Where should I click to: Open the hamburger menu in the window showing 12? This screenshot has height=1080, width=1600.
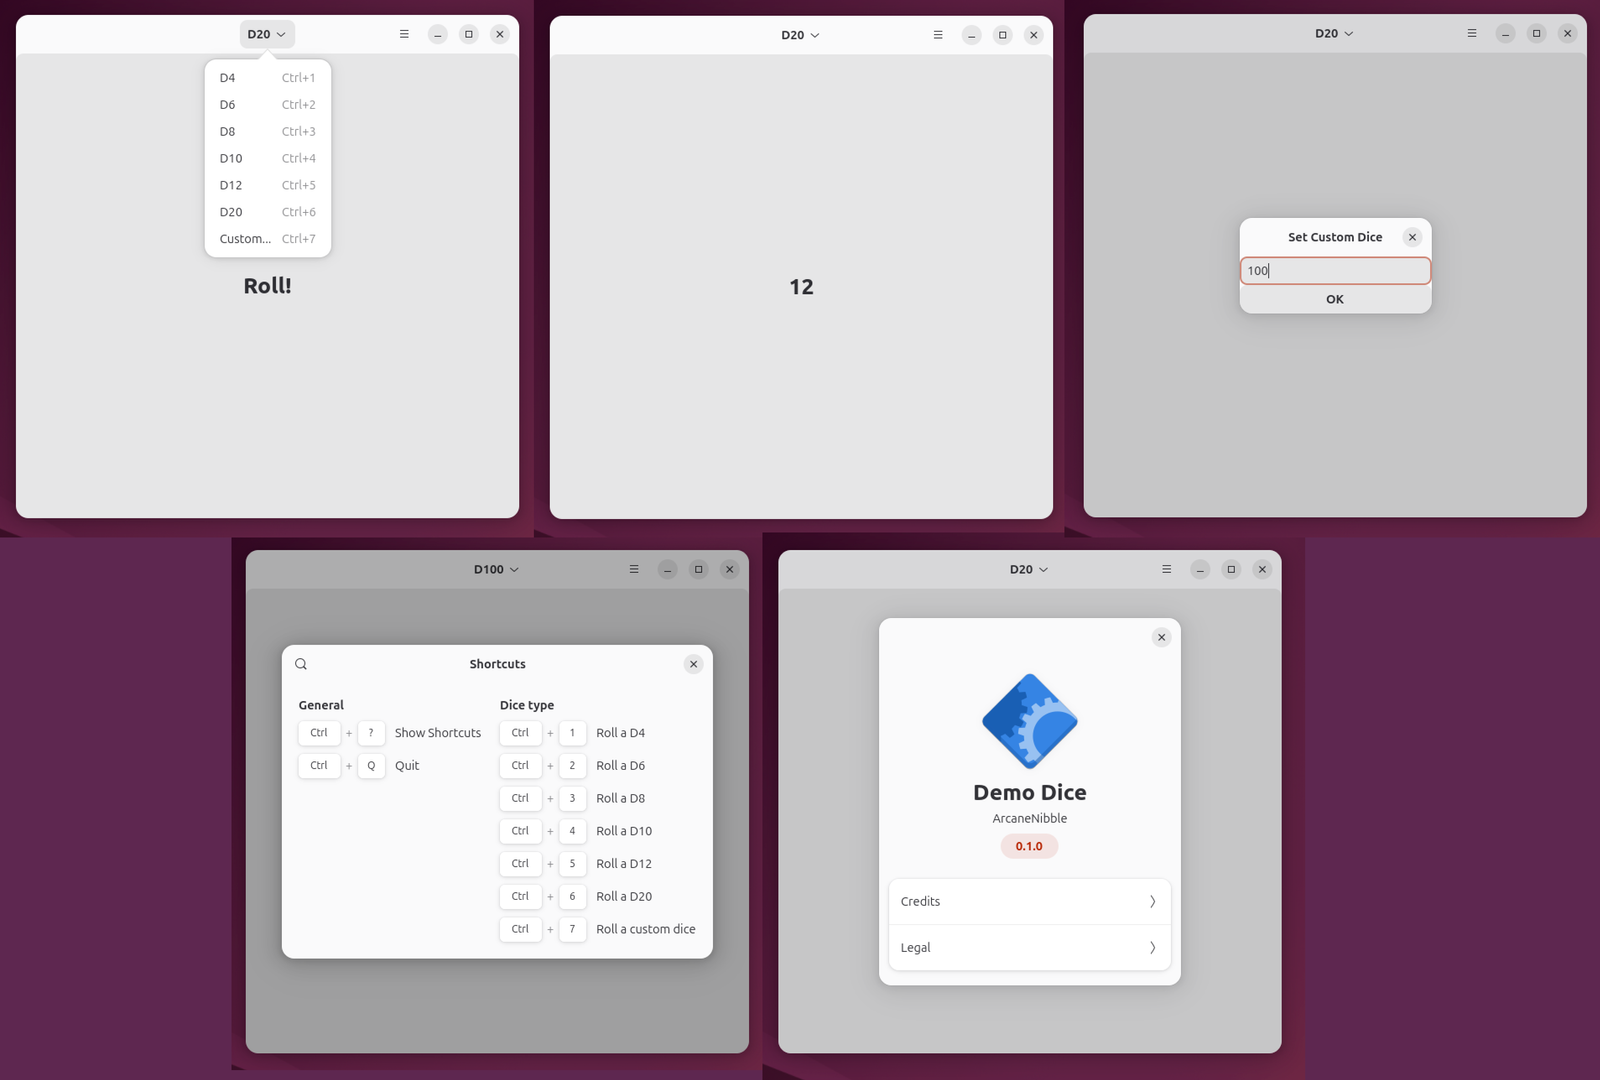937,34
